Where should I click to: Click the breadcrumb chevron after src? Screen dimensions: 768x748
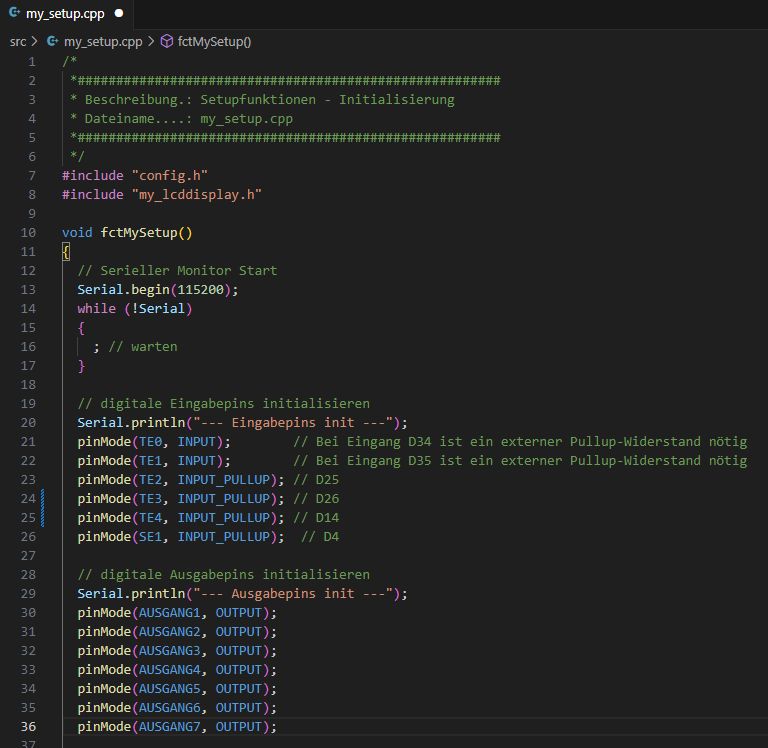click(35, 41)
